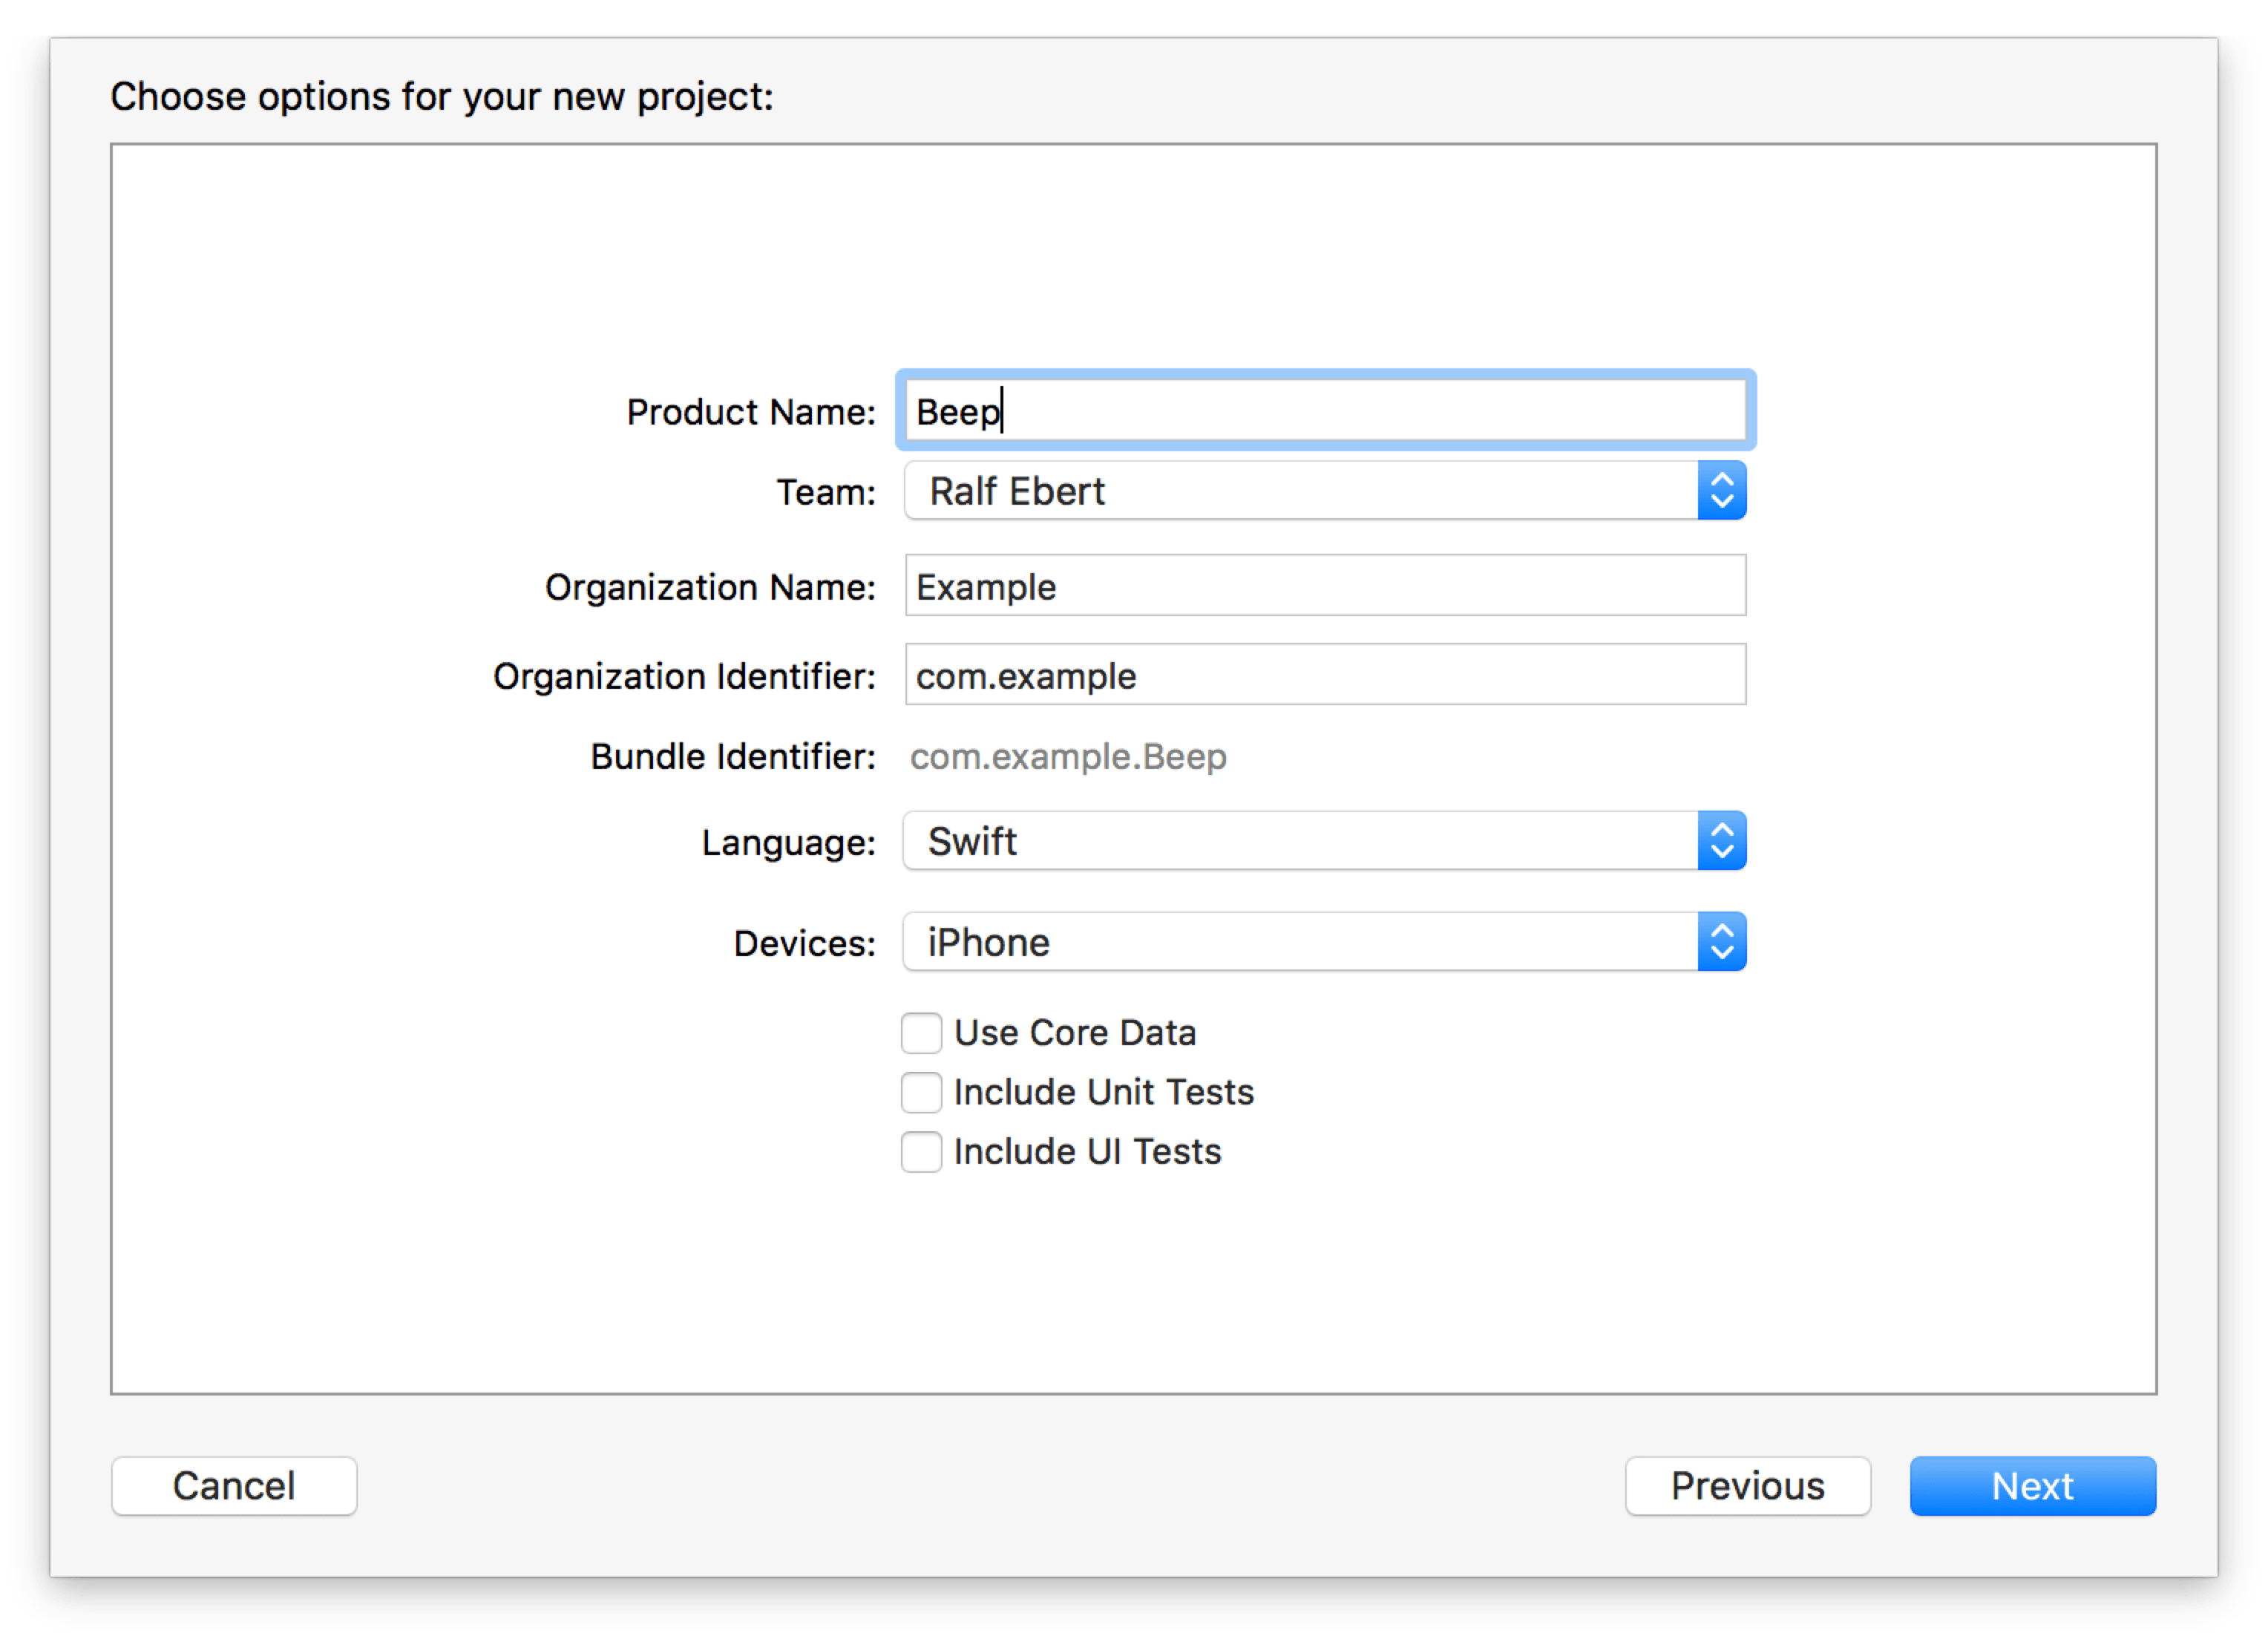Check Include Unit Tests option
2268x1639 pixels.
(x=921, y=1093)
